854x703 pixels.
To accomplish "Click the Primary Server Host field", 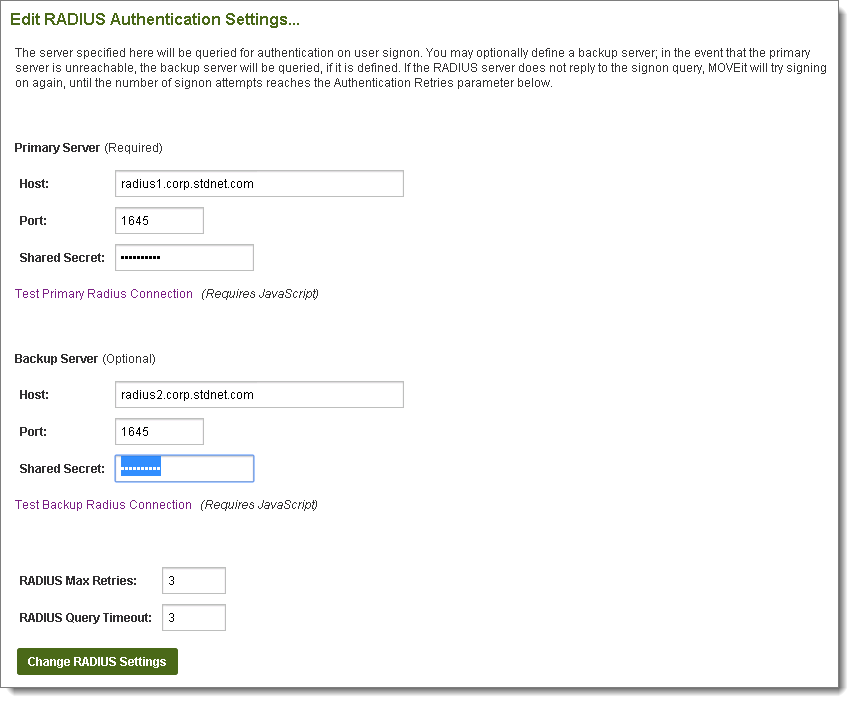I will click(x=259, y=184).
